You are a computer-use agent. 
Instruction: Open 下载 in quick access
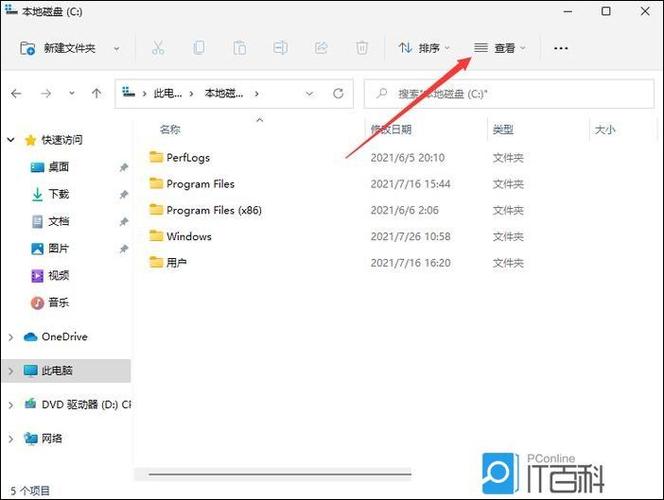(58, 194)
